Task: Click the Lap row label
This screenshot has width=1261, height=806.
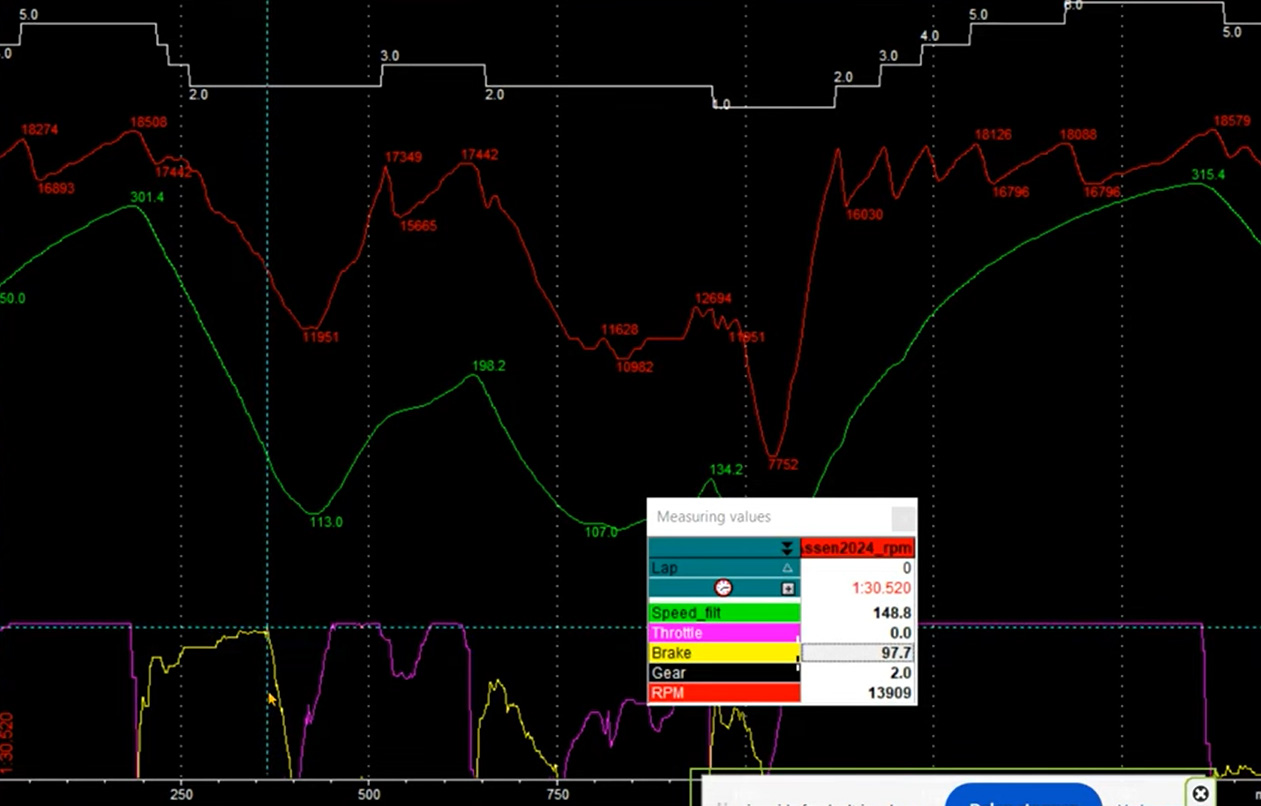Action: pos(725,568)
